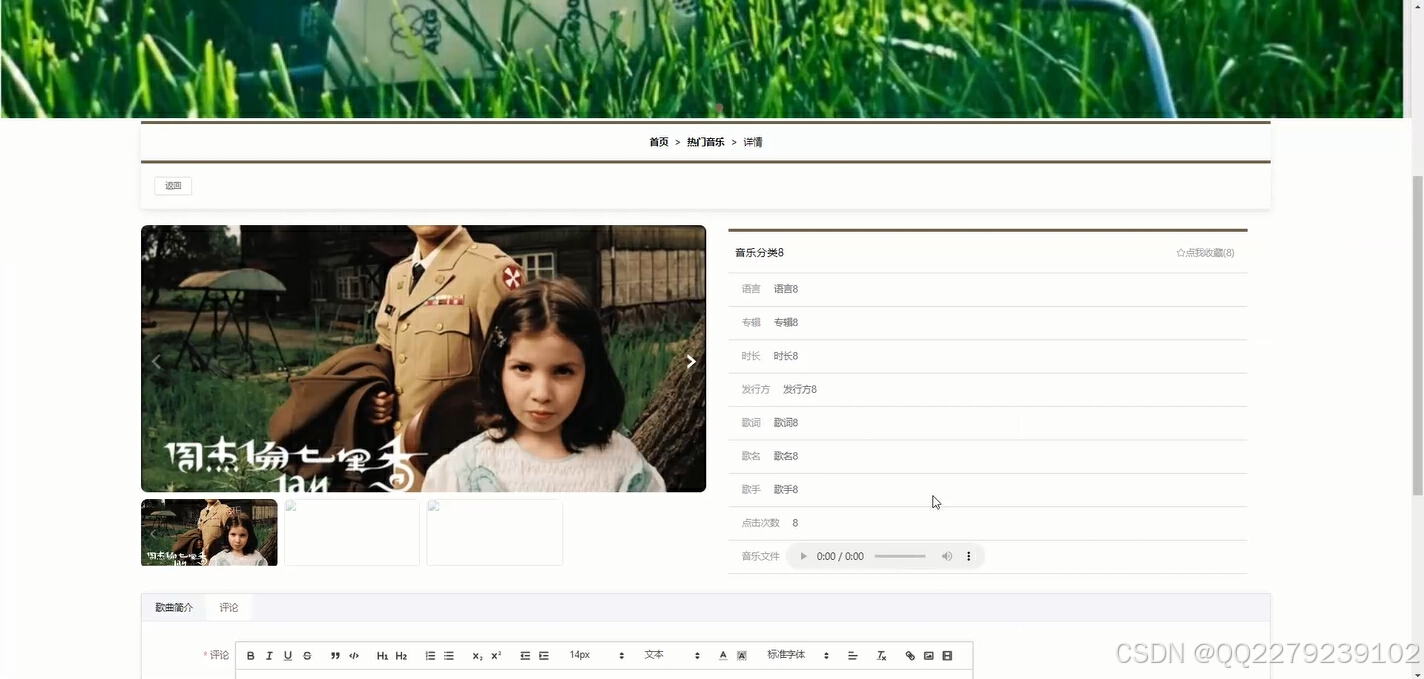This screenshot has width=1424, height=679.
Task: Open the audio player more options menu
Action: point(969,556)
